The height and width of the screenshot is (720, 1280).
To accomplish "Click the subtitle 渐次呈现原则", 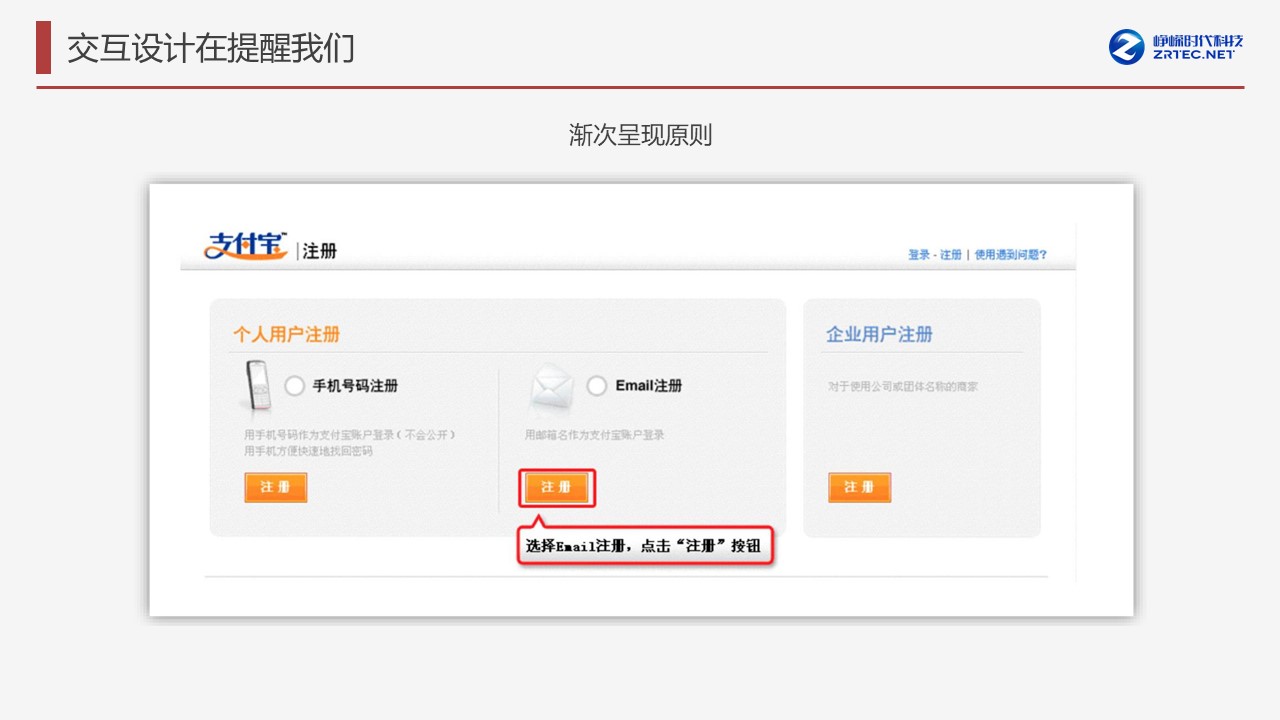I will (x=640, y=136).
